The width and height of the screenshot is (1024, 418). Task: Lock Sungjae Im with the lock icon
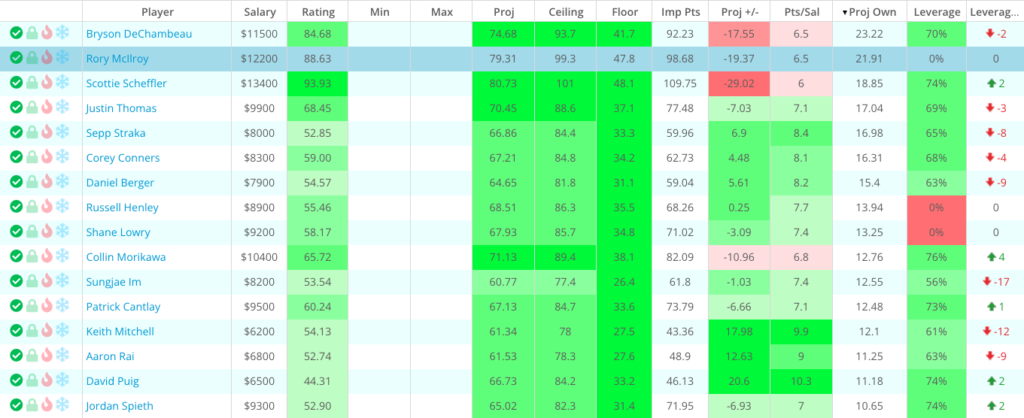32,281
